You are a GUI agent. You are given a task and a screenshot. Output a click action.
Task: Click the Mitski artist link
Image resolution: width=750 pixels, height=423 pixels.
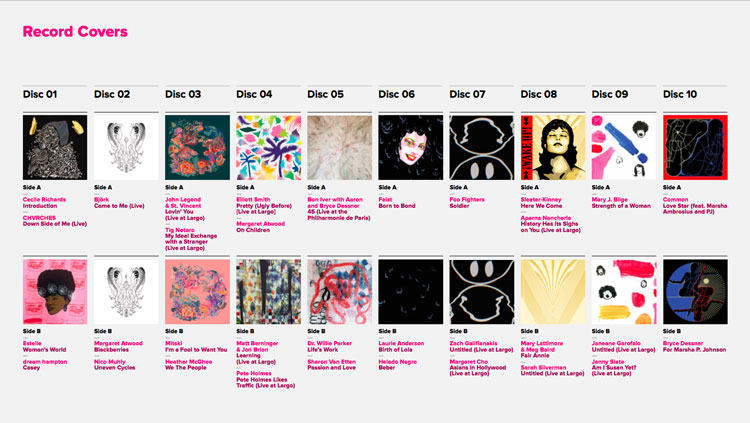click(x=174, y=343)
